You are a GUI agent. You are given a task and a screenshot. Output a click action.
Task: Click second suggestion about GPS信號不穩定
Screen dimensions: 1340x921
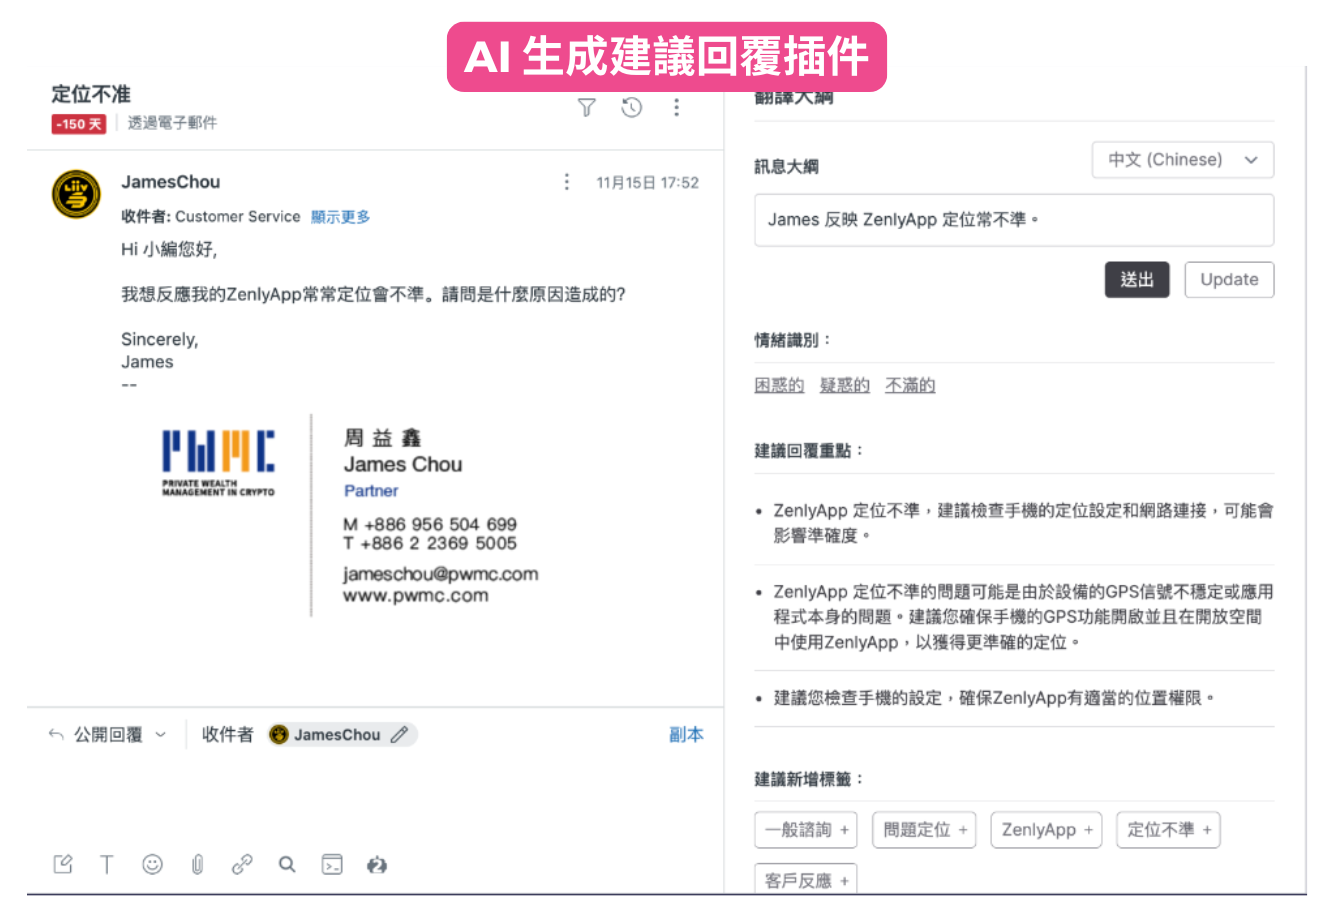1023,617
